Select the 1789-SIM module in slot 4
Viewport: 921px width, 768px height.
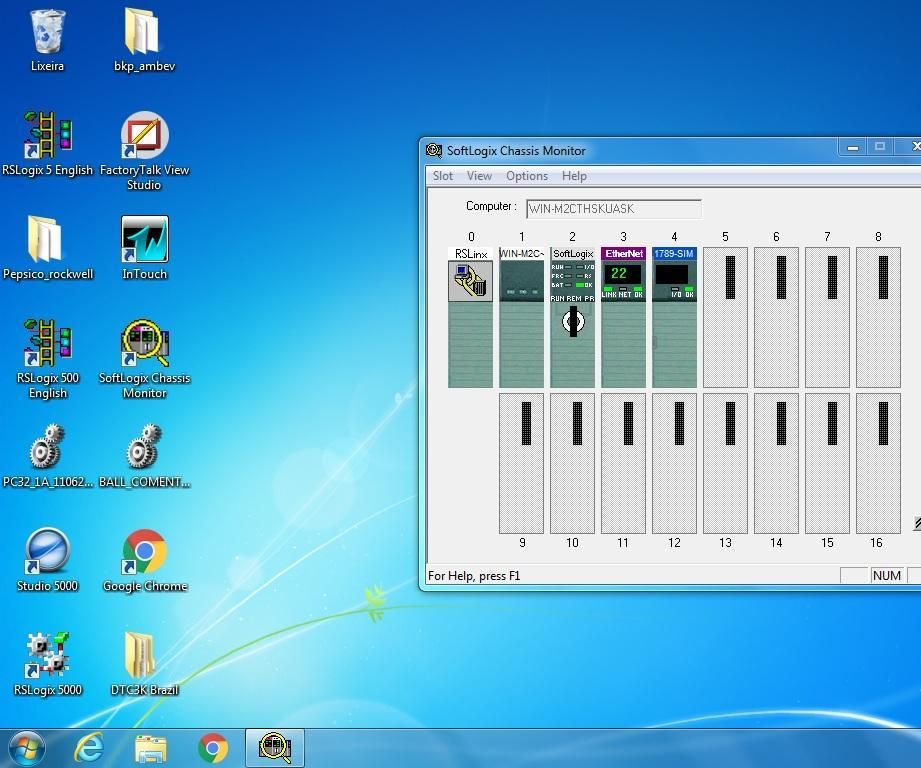(x=674, y=317)
